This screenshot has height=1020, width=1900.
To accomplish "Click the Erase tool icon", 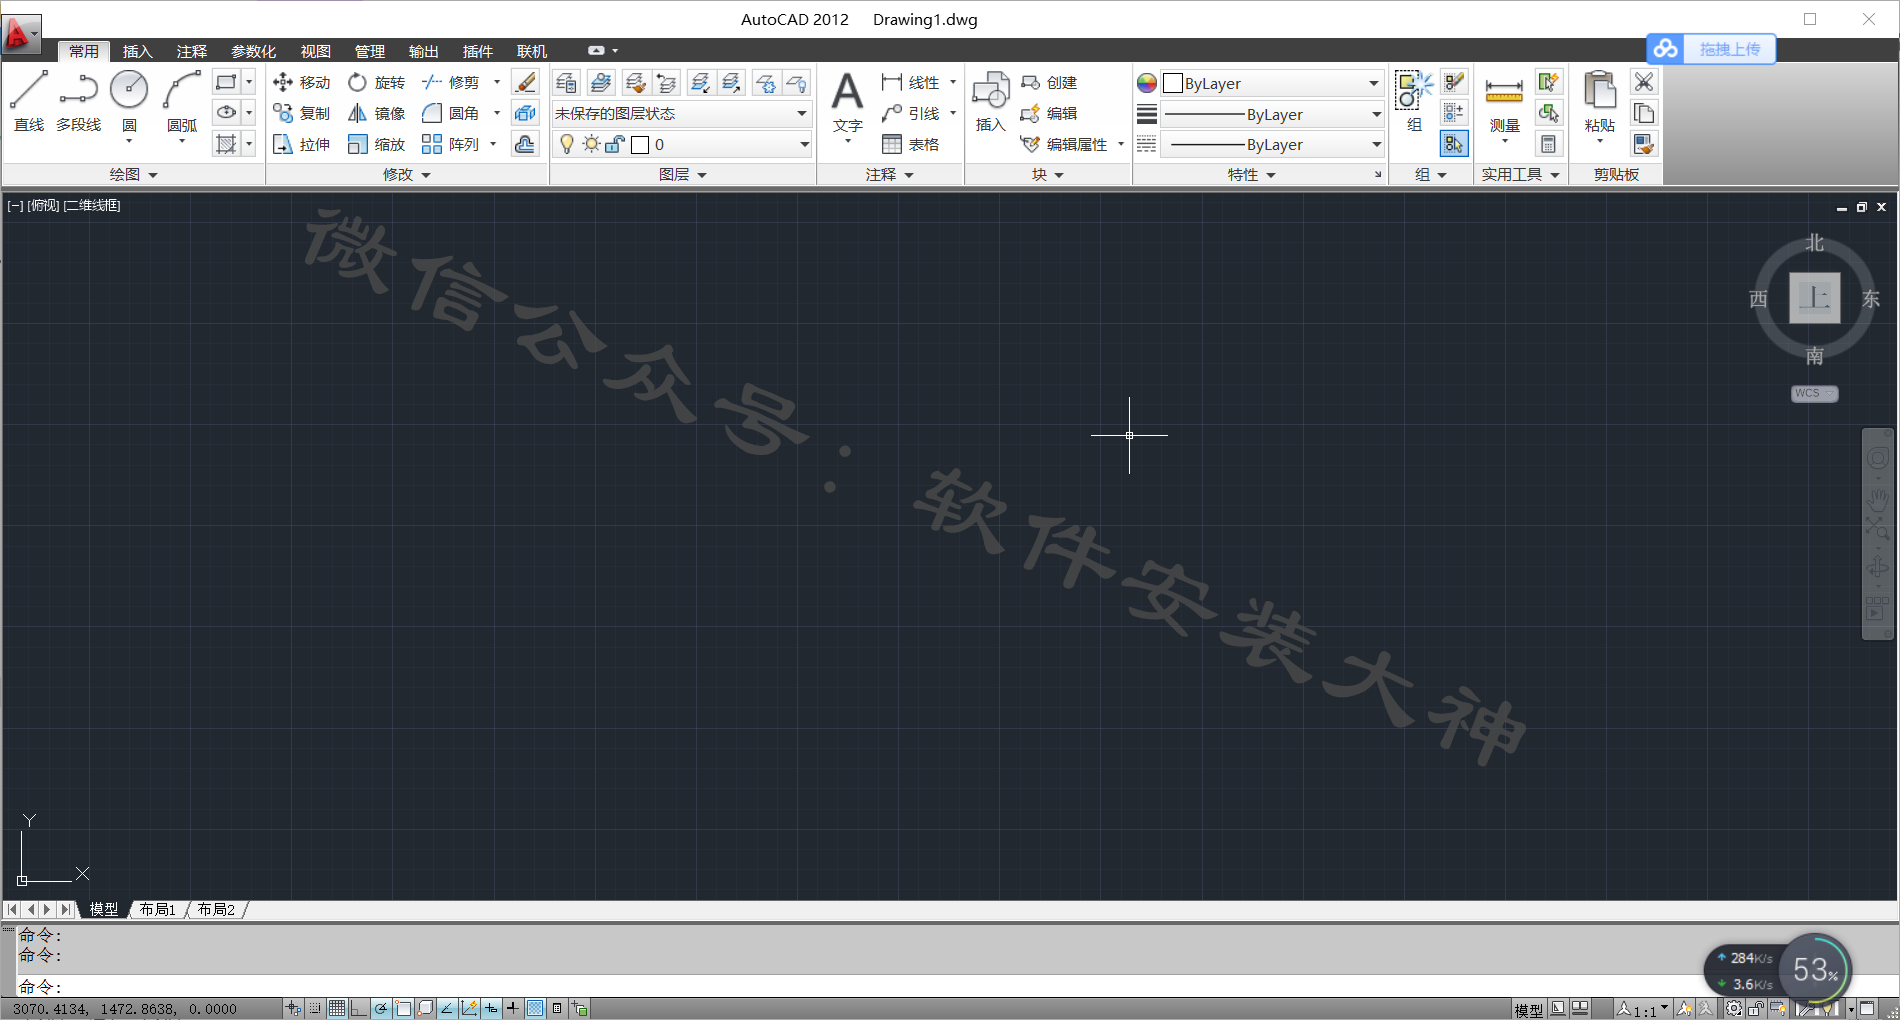I will click(x=525, y=82).
